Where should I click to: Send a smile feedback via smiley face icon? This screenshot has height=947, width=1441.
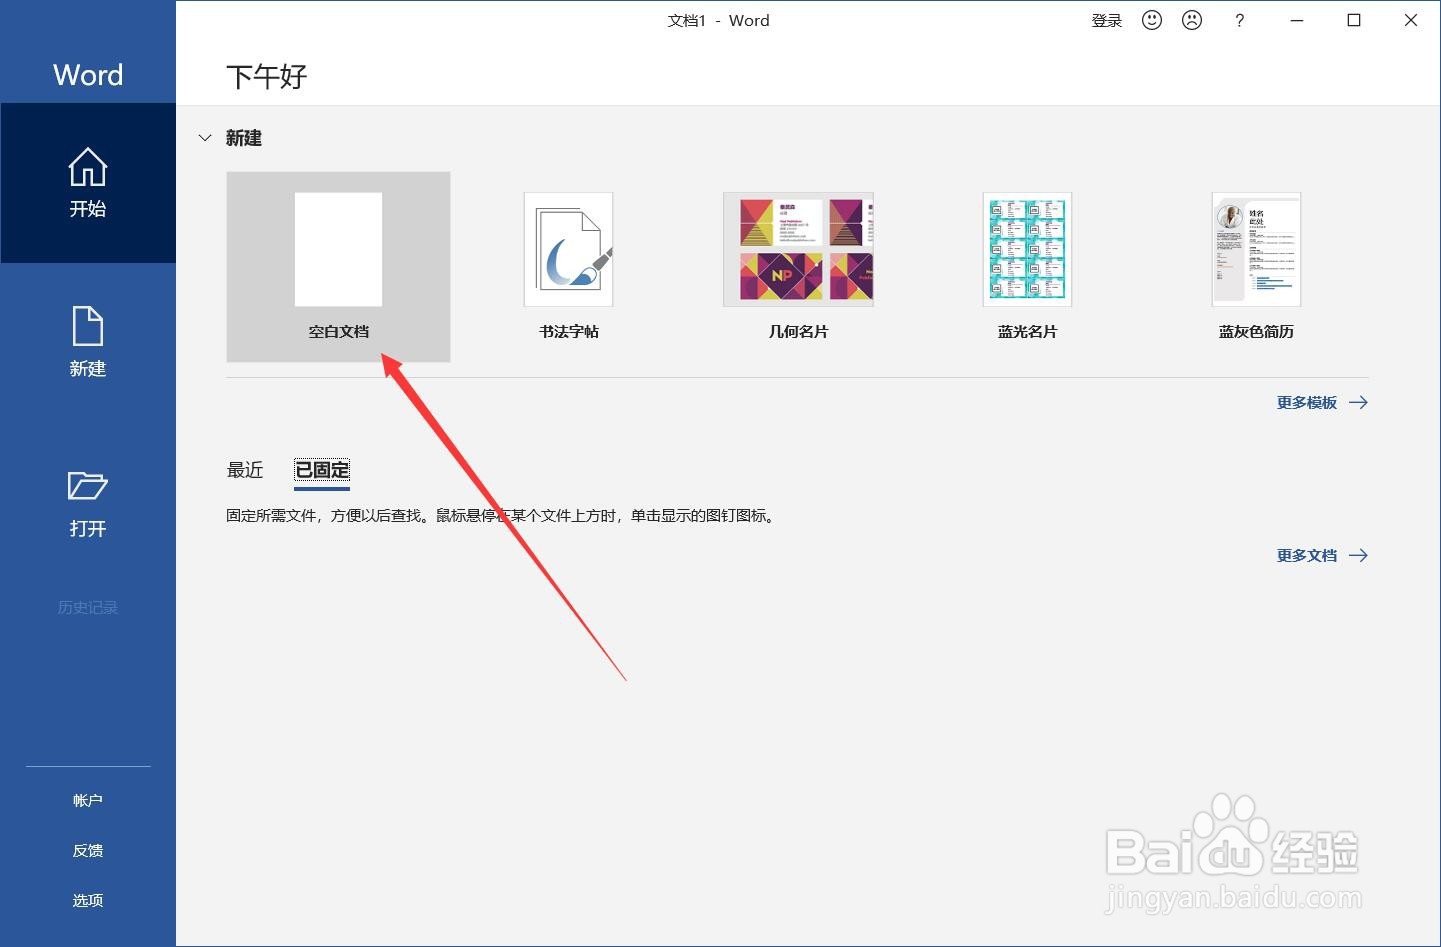(x=1152, y=20)
